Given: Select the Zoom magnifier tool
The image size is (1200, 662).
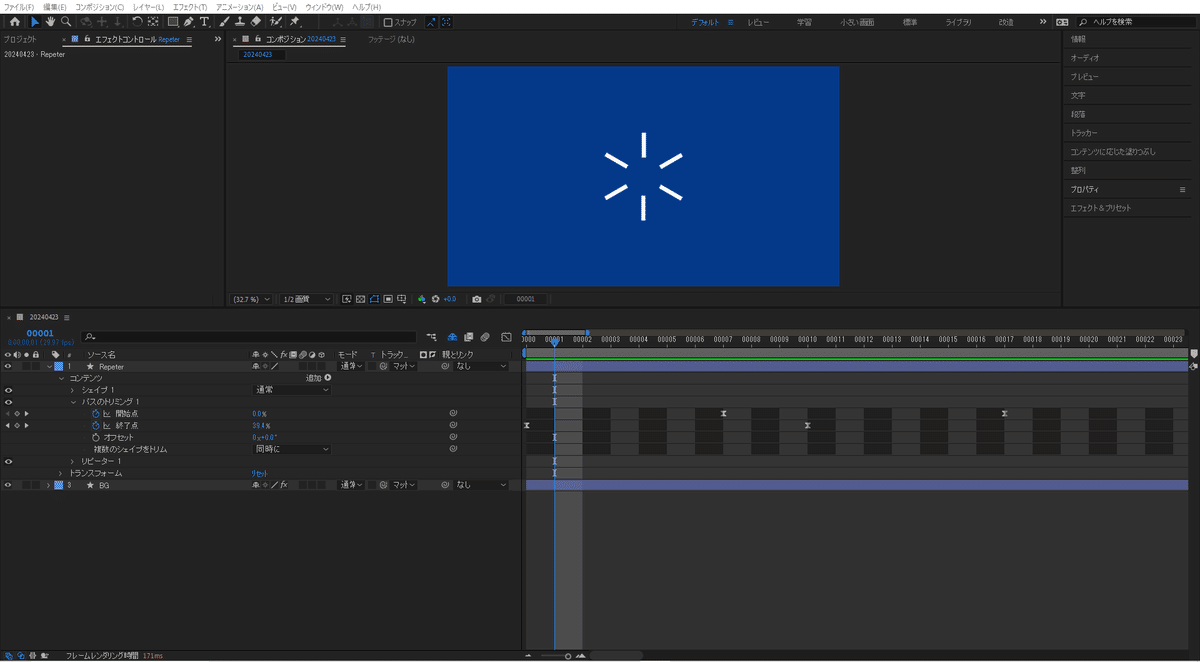Looking at the screenshot, I should tap(66, 21).
